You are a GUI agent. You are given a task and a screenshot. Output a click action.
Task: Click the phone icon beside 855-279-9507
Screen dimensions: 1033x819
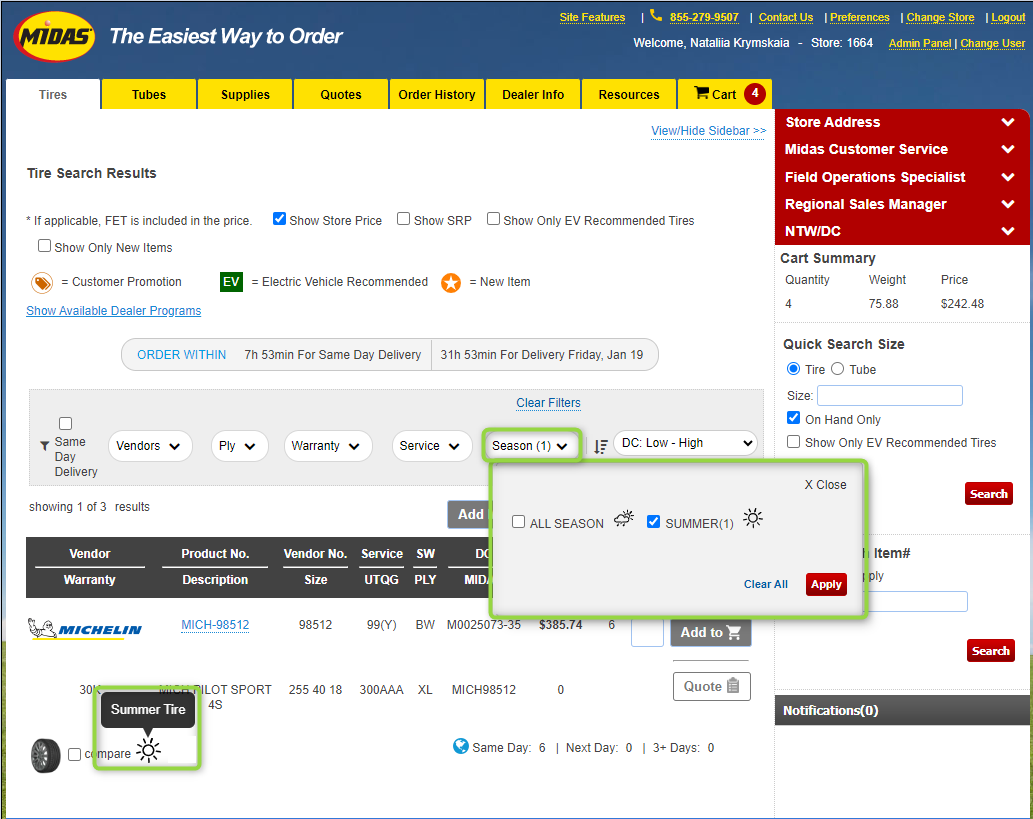(656, 15)
